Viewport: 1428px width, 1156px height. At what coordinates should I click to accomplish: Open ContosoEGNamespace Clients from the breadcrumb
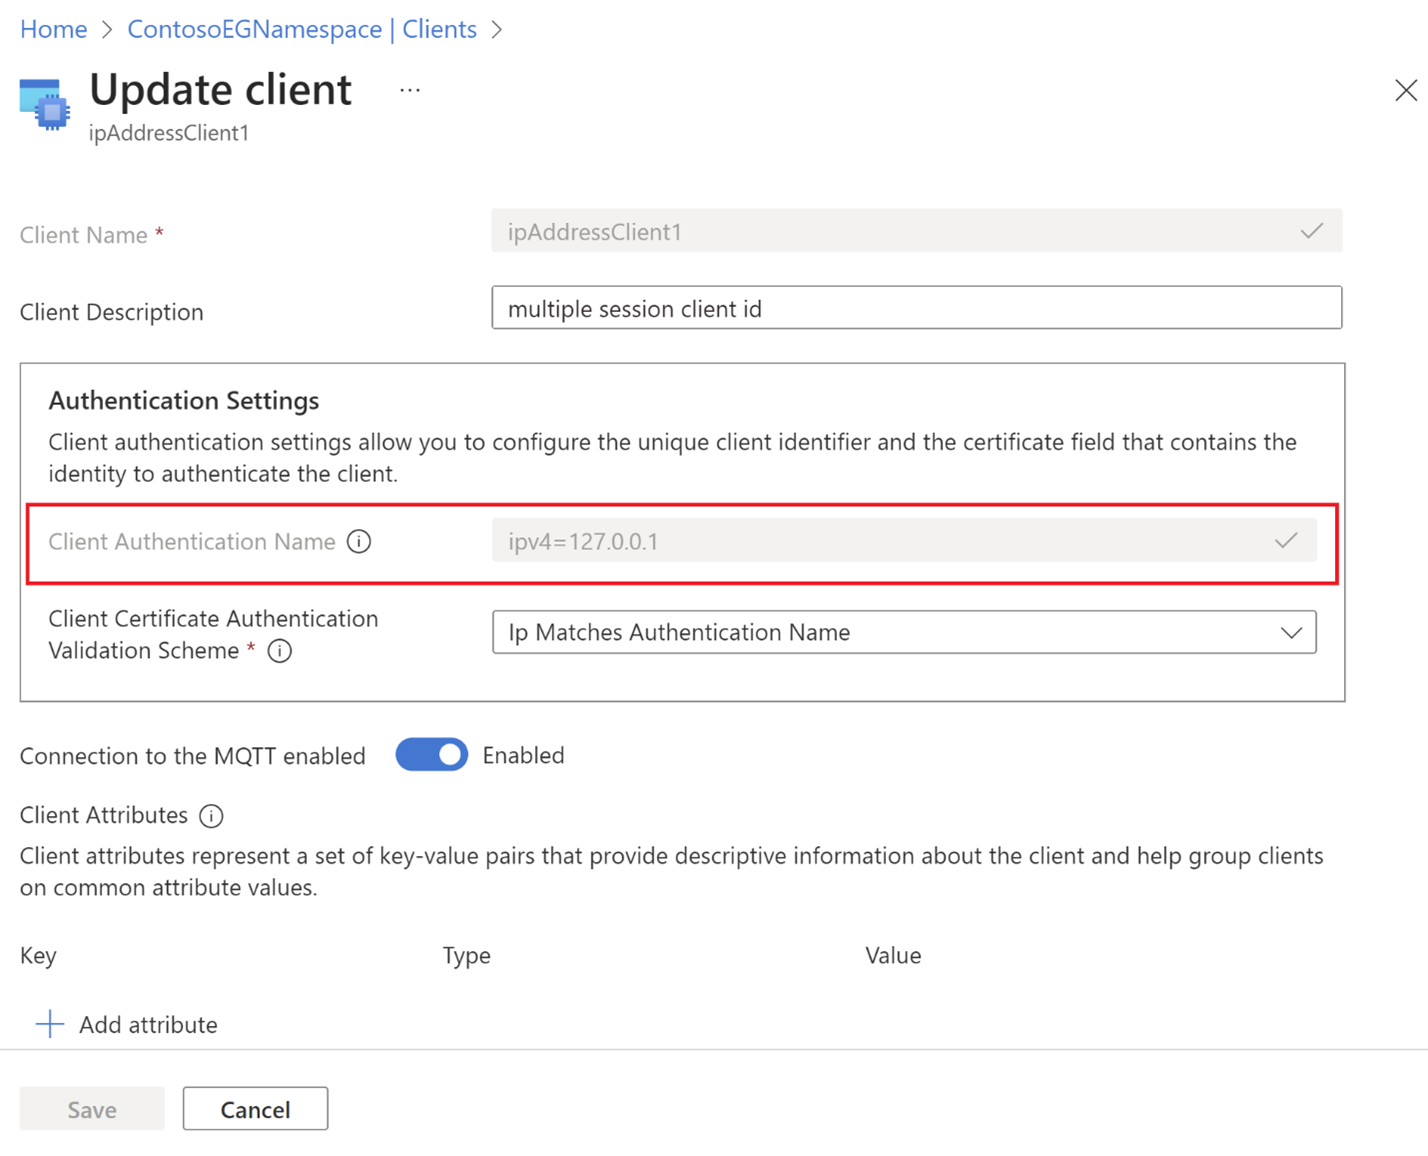pyautogui.click(x=301, y=28)
